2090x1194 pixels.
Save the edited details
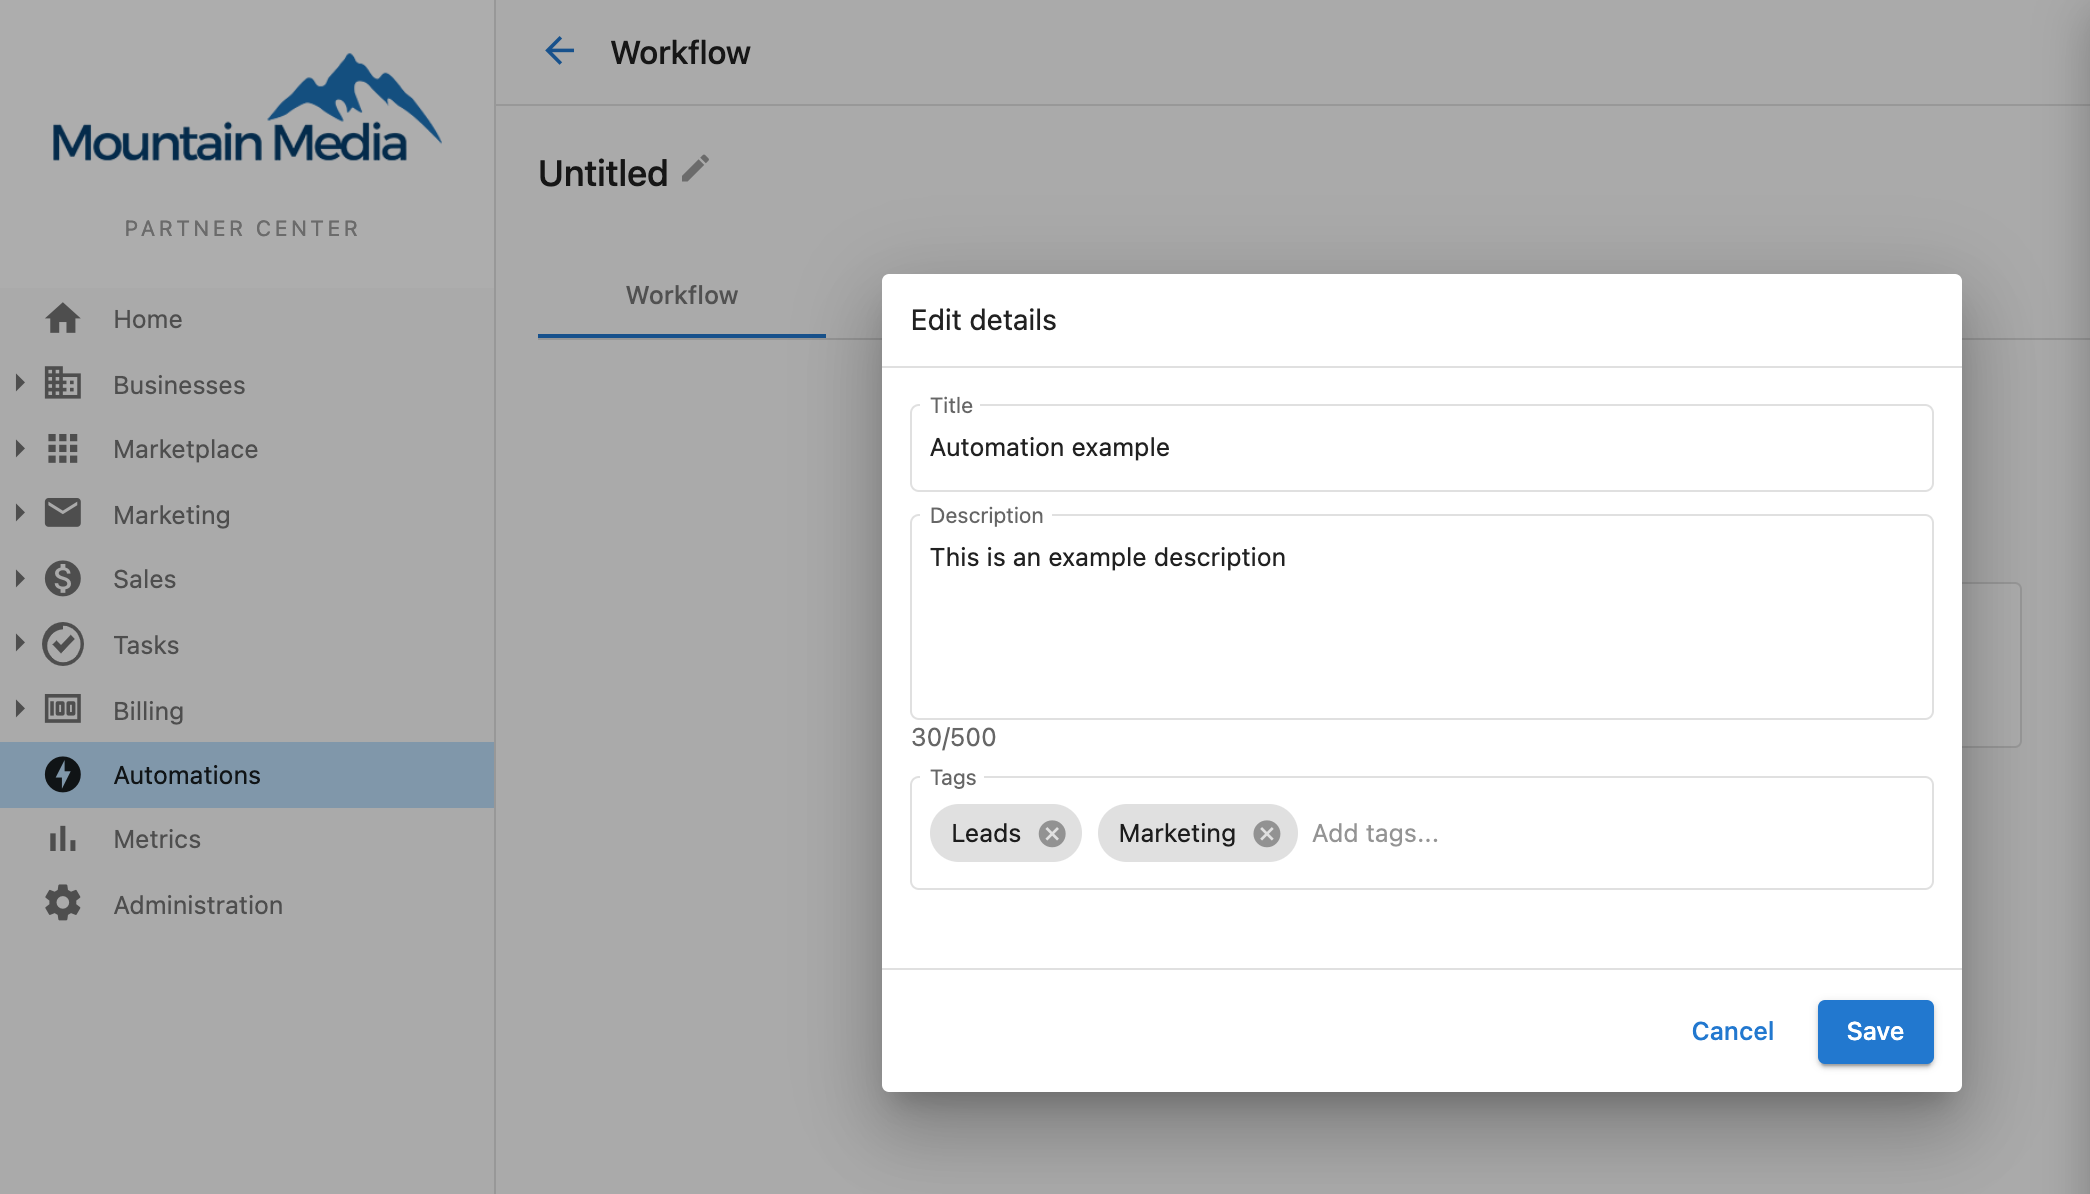pyautogui.click(x=1875, y=1031)
